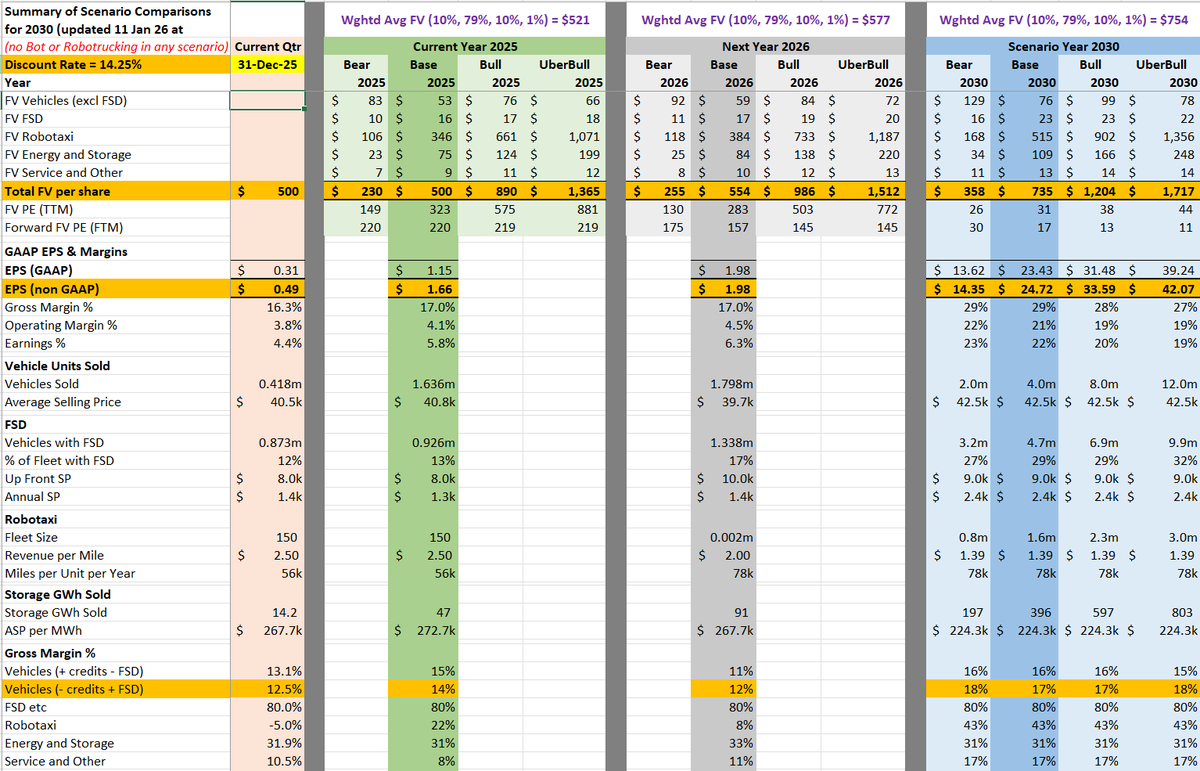Select the 'Fleet Size' row label
The height and width of the screenshot is (771, 1200).
31,537
